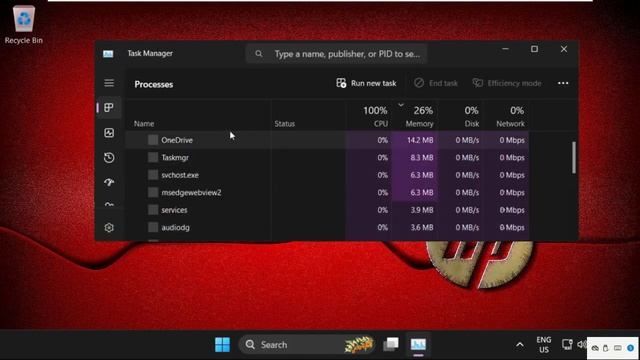The width and height of the screenshot is (640, 360).
Task: Click the msedgewebview2 process icon
Action: click(153, 192)
